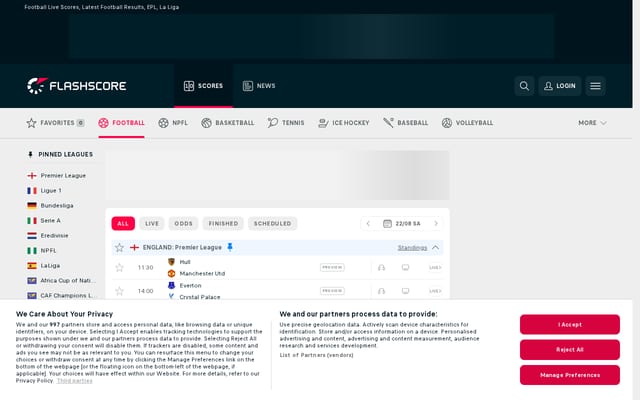Select the Scheduled matches filter
Image resolution: width=640 pixels, height=400 pixels.
(x=272, y=224)
